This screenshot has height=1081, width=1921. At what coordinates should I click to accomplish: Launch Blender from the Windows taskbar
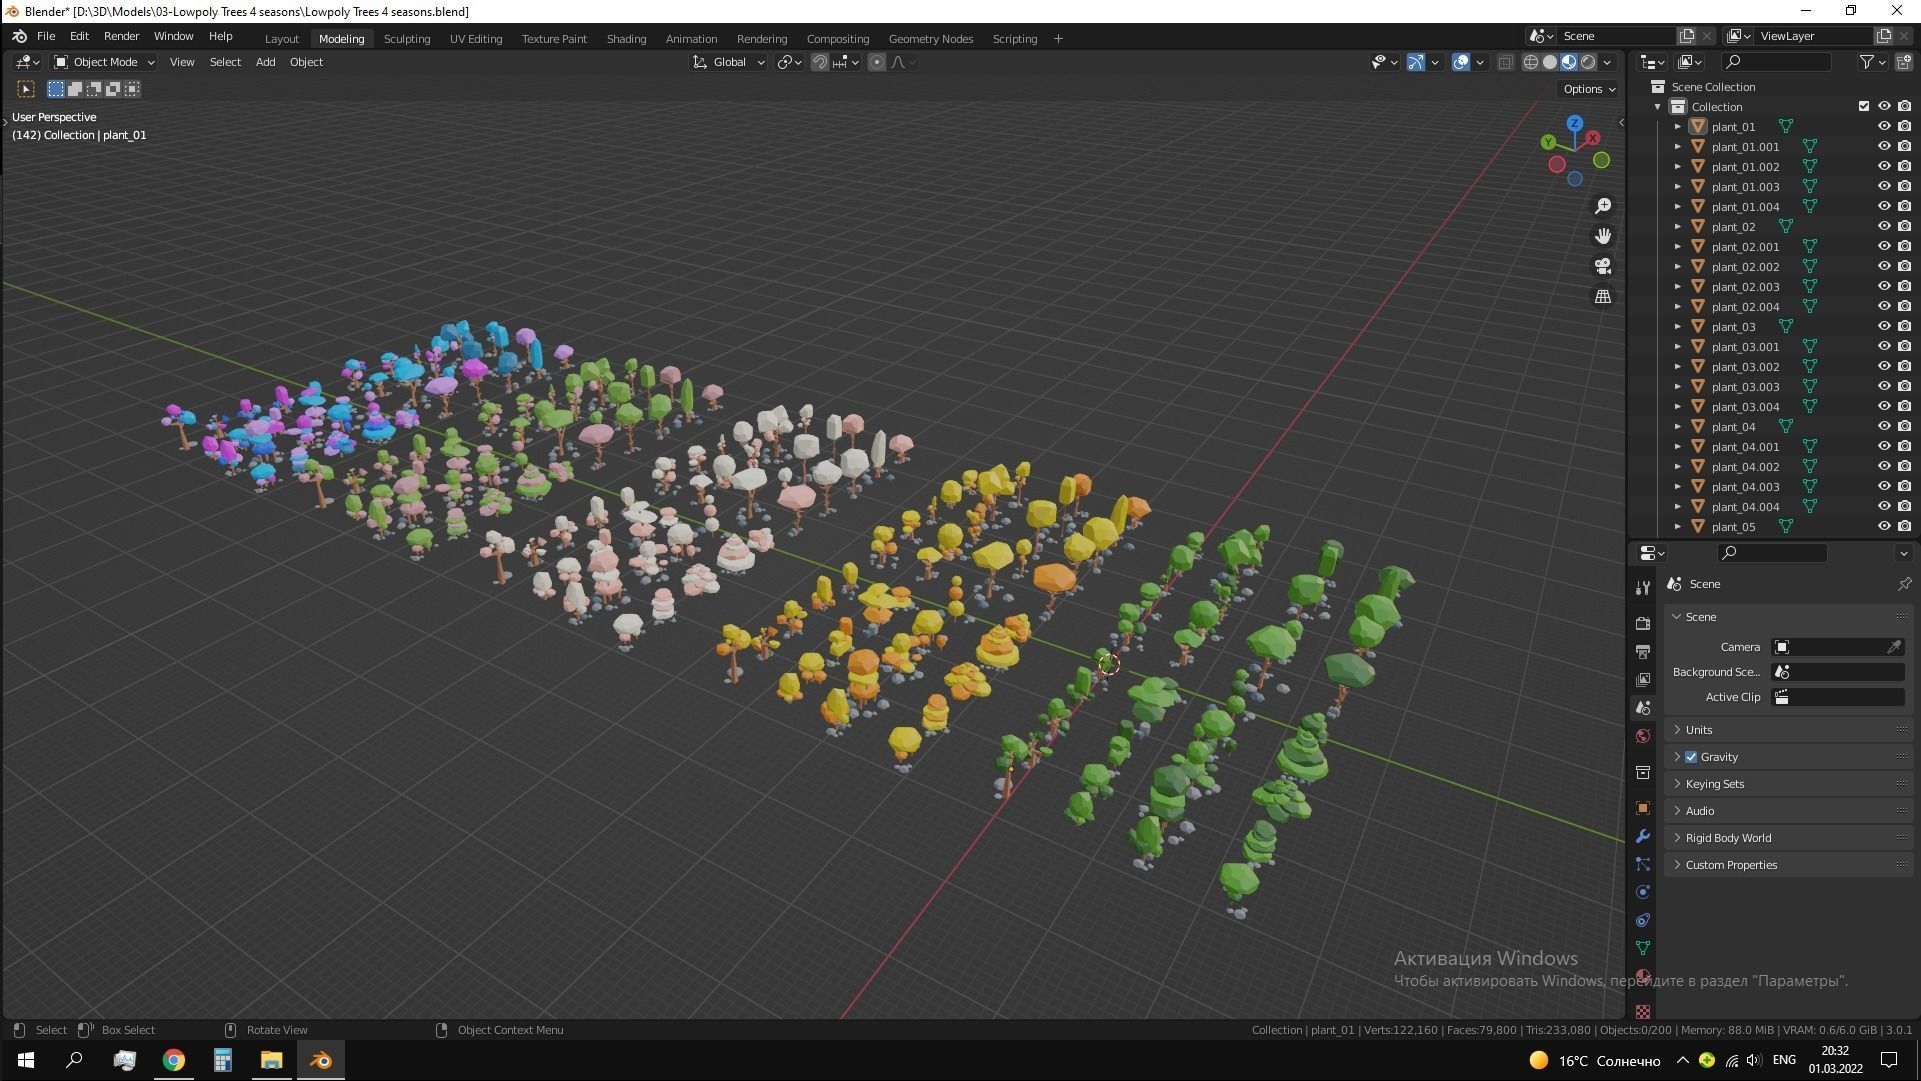click(x=321, y=1060)
